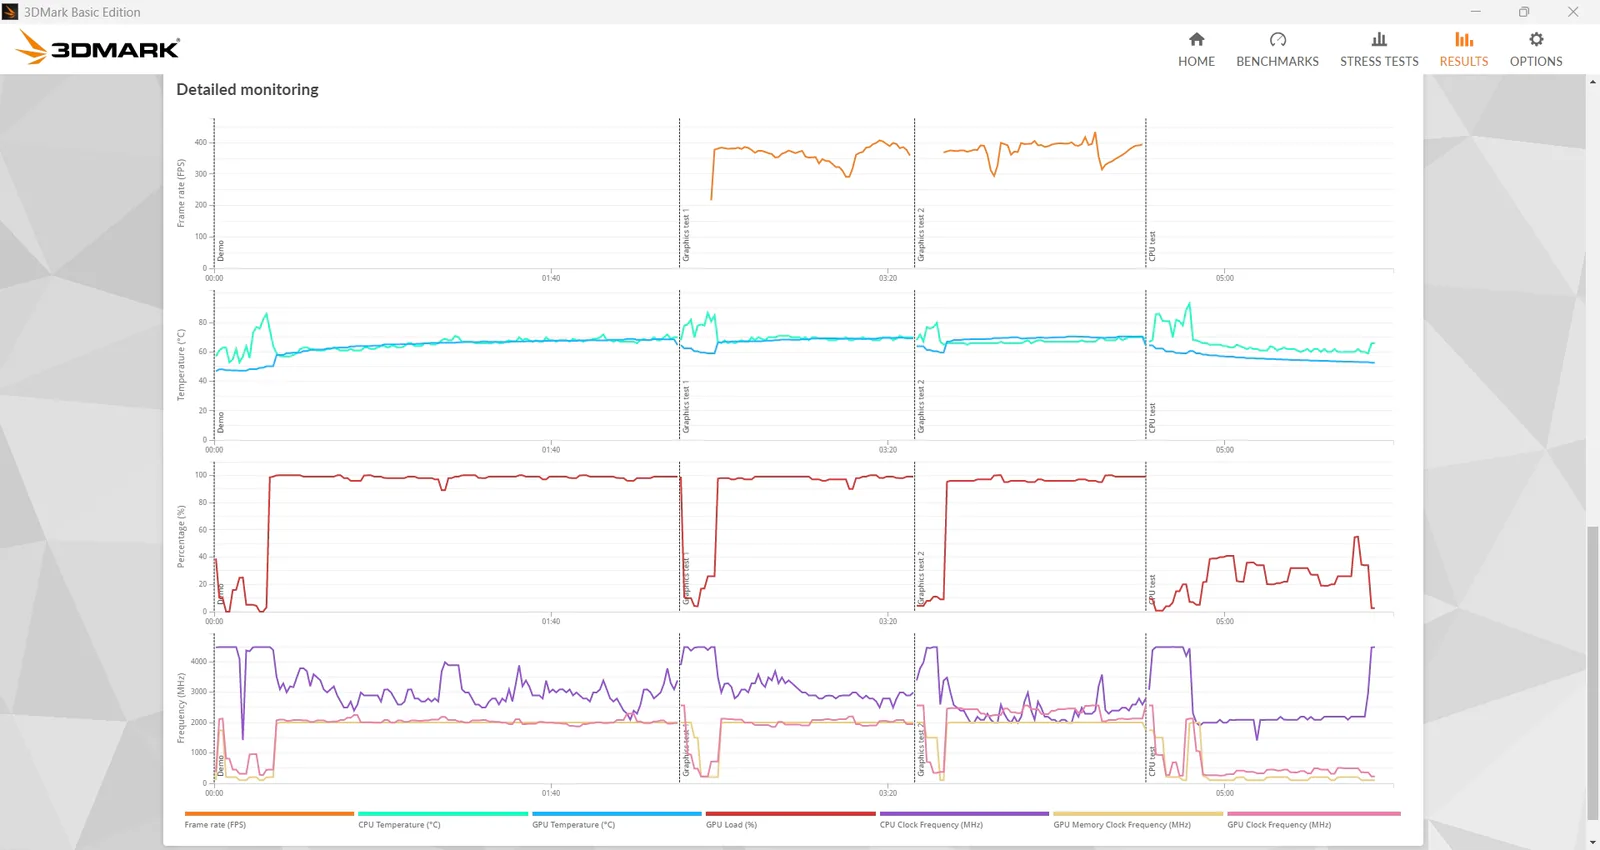Click the scroll up arrow of the scrollbar

pos(1592,82)
